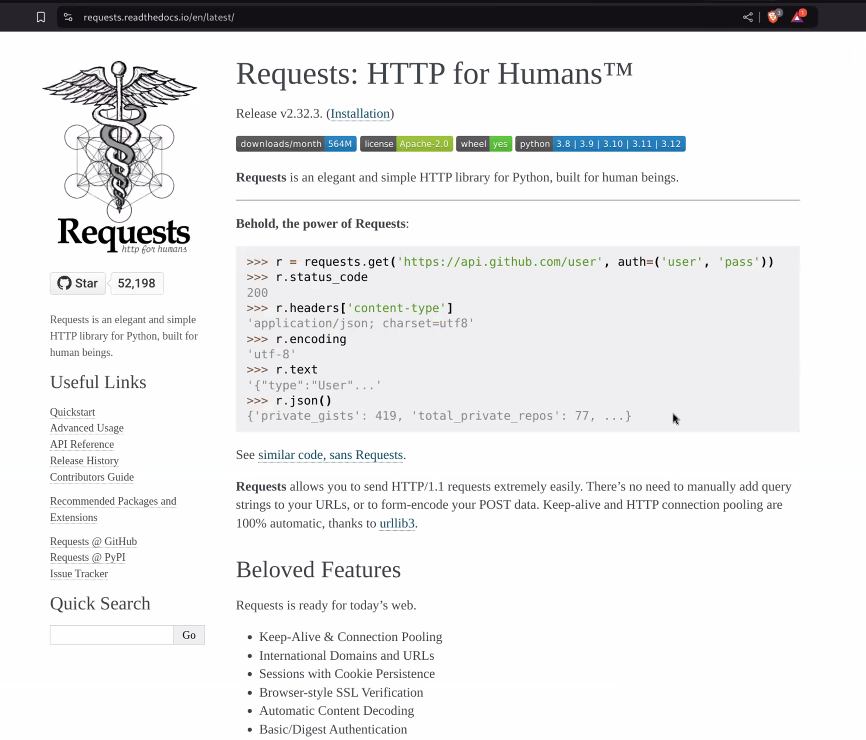The height and width of the screenshot is (740, 866).
Task: Open the Contributors Guide link
Action: click(x=92, y=477)
